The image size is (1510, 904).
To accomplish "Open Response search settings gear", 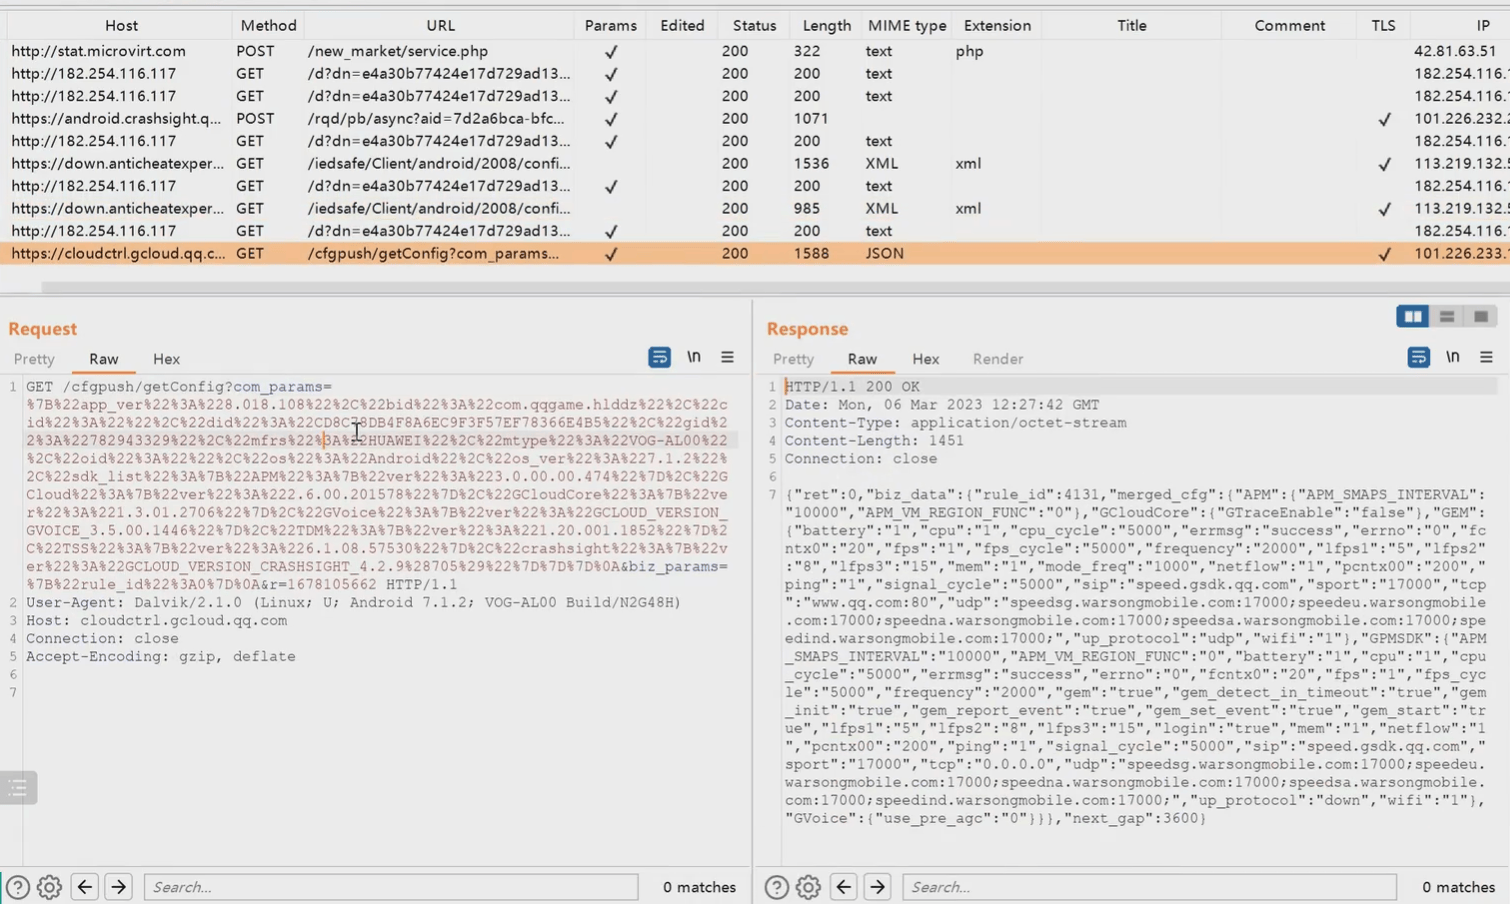I will [x=808, y=887].
